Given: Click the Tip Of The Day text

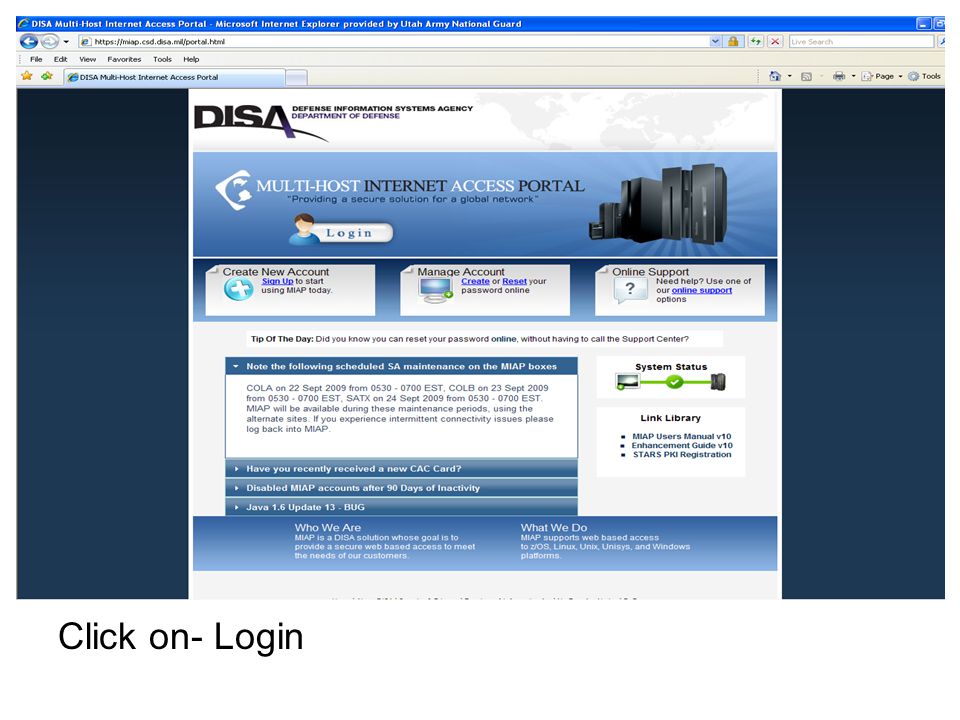Looking at the screenshot, I should click(470, 339).
